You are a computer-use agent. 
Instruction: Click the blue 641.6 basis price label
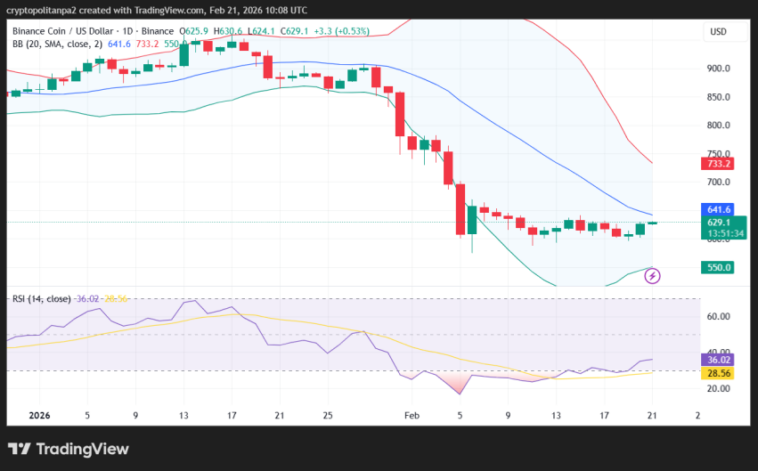pos(721,209)
